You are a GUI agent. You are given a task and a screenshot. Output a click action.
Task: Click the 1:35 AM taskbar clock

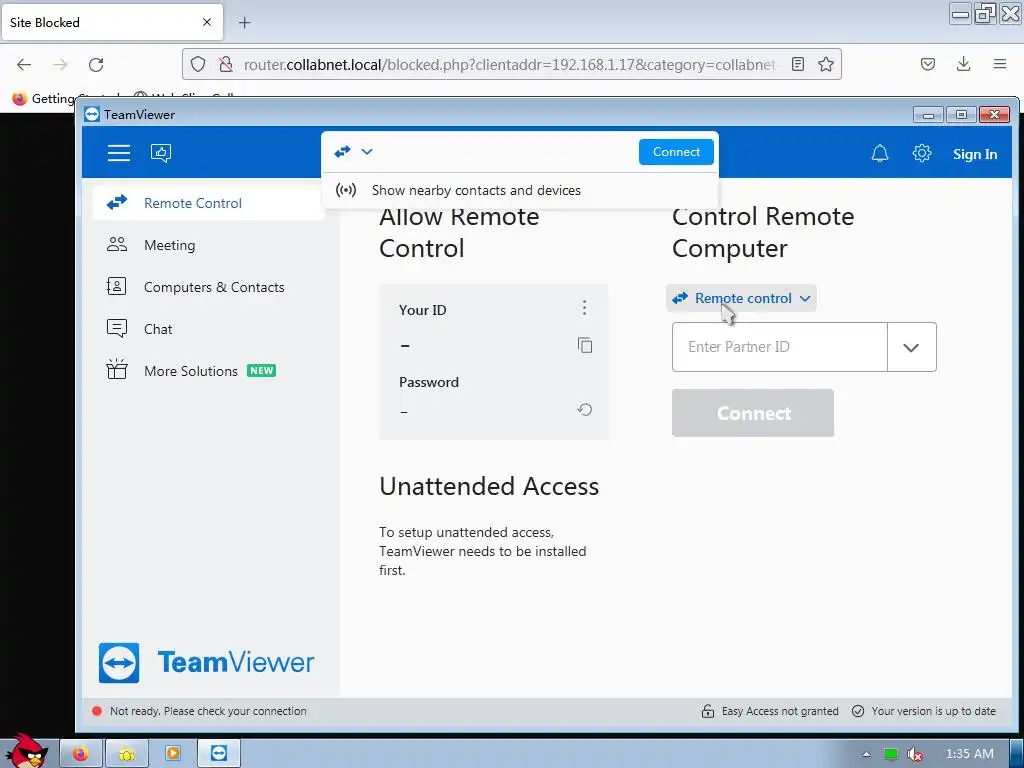pos(970,754)
